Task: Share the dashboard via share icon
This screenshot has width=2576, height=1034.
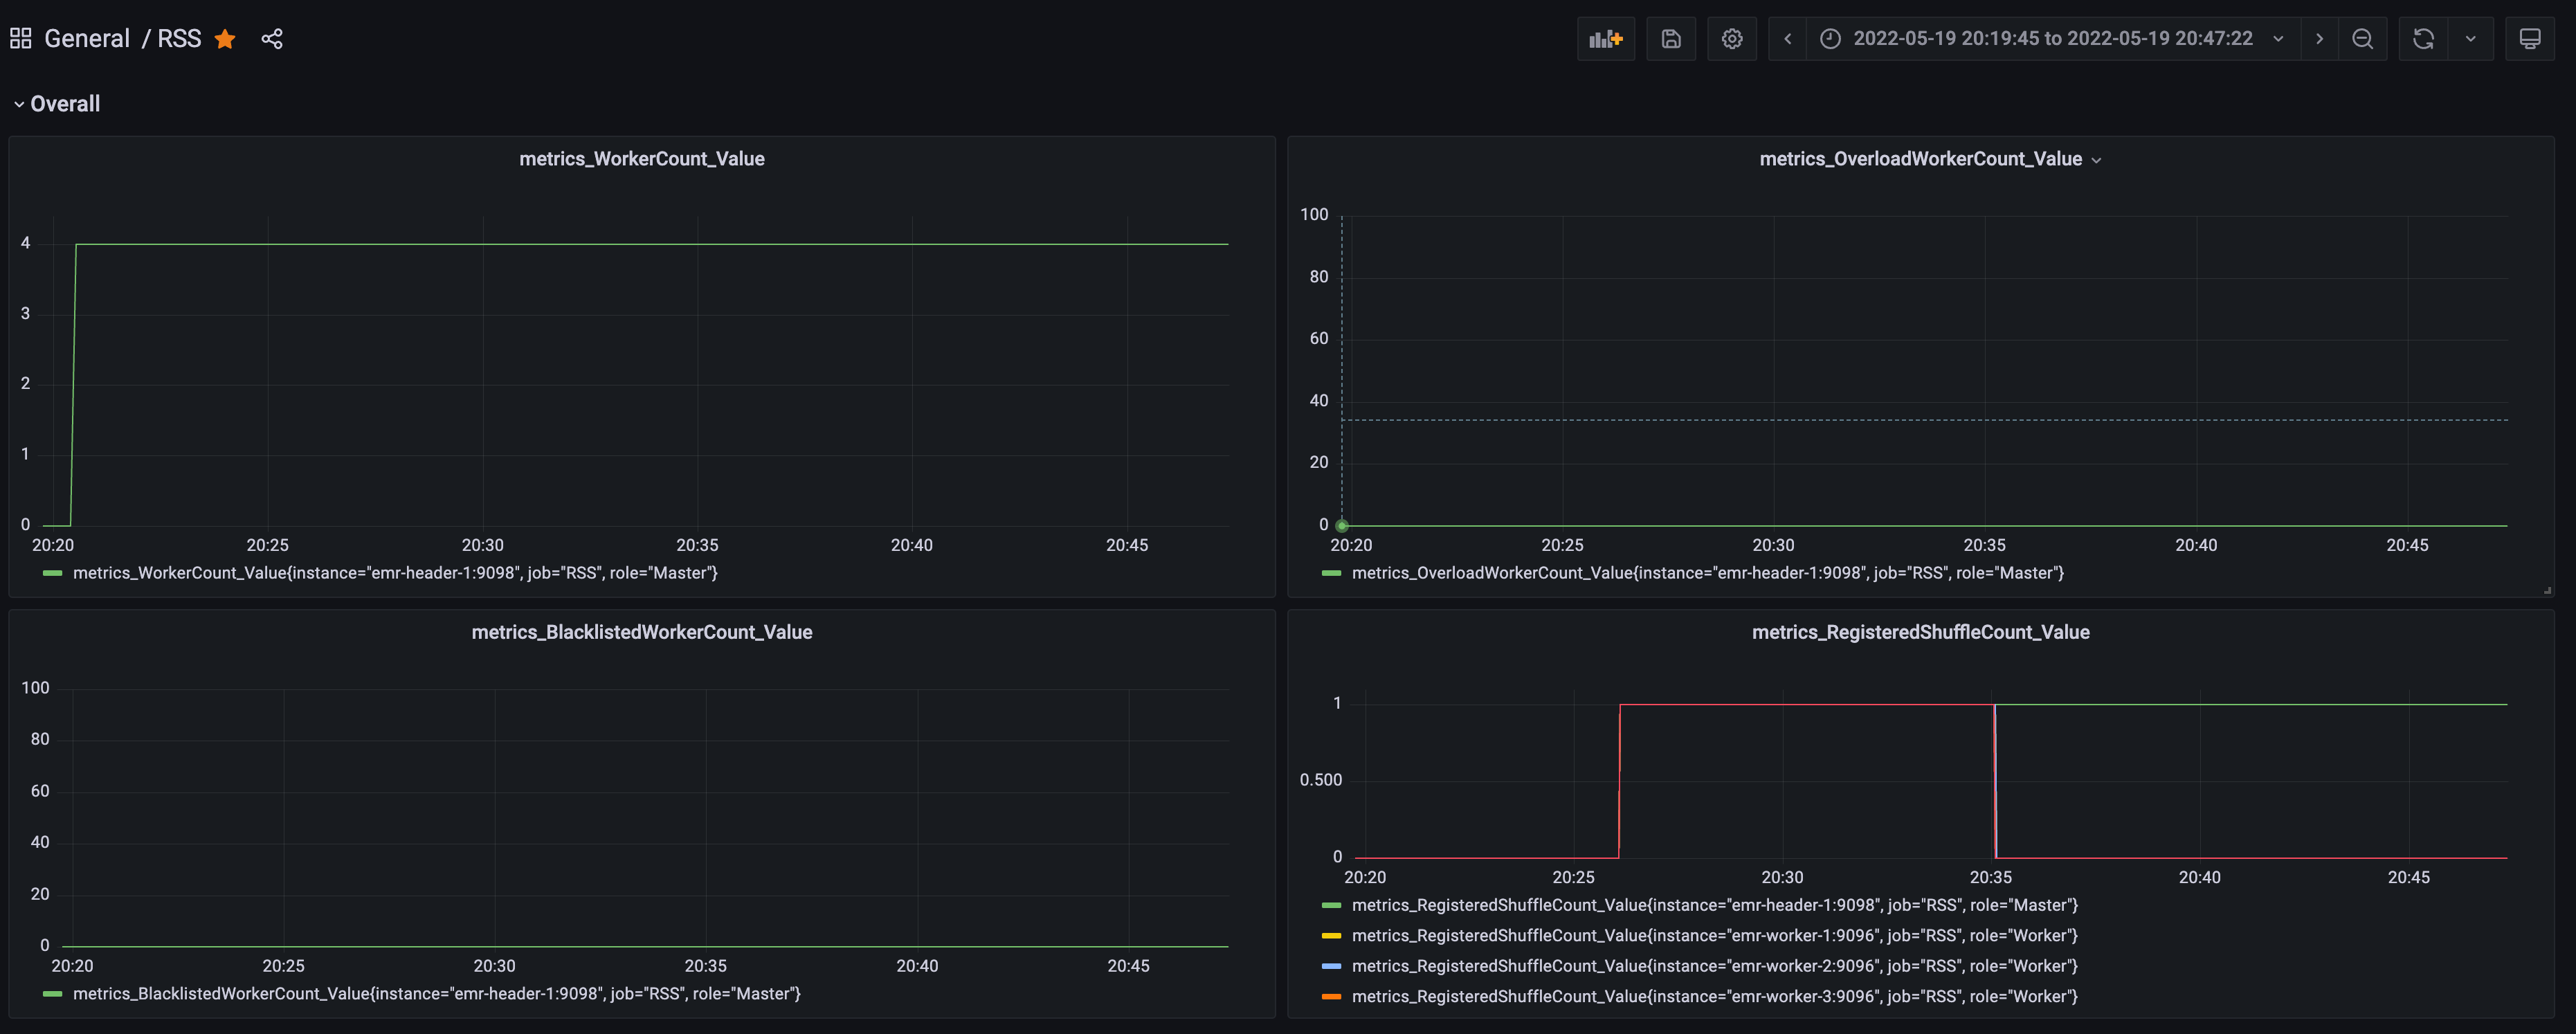Action: point(272,39)
